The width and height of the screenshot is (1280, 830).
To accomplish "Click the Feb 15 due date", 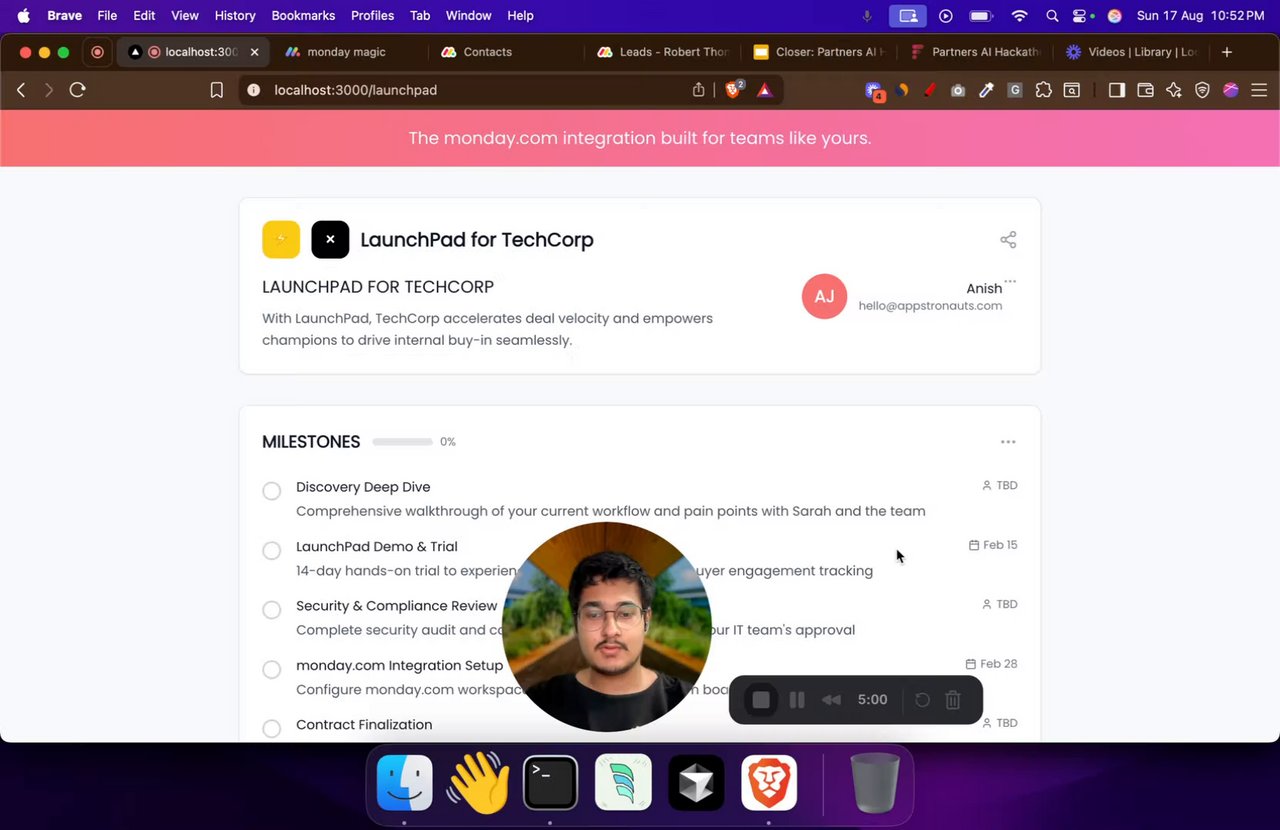I will pos(993,545).
